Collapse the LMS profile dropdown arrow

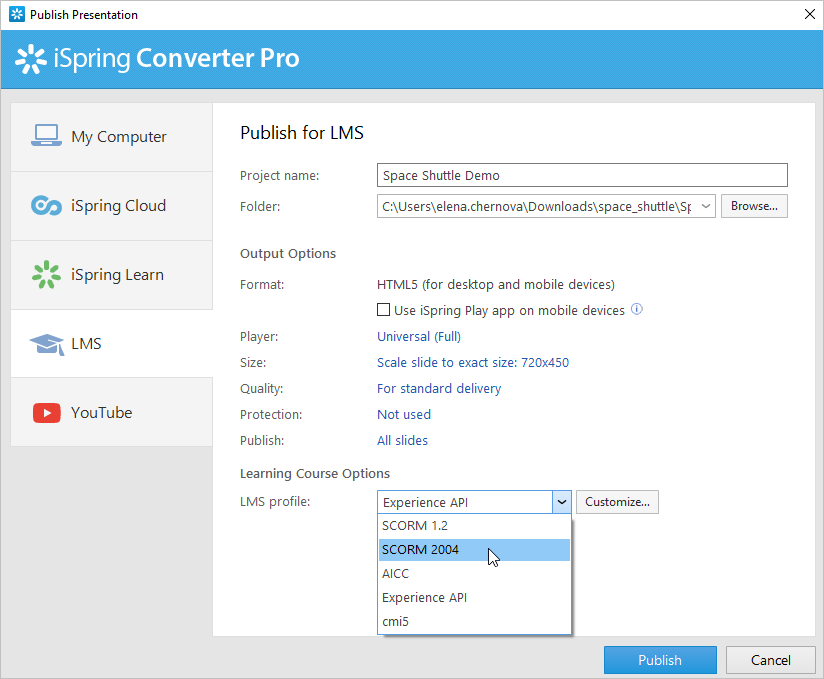pos(561,502)
